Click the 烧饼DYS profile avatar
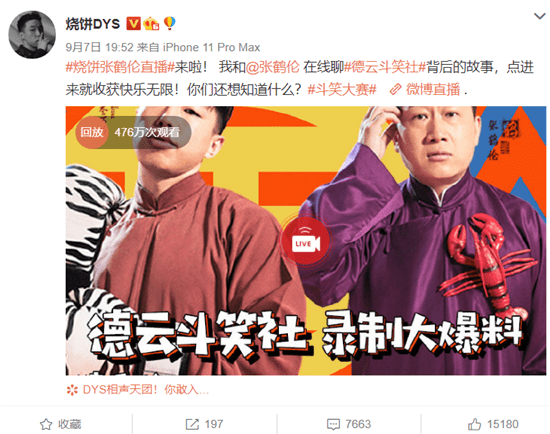 [32, 34]
